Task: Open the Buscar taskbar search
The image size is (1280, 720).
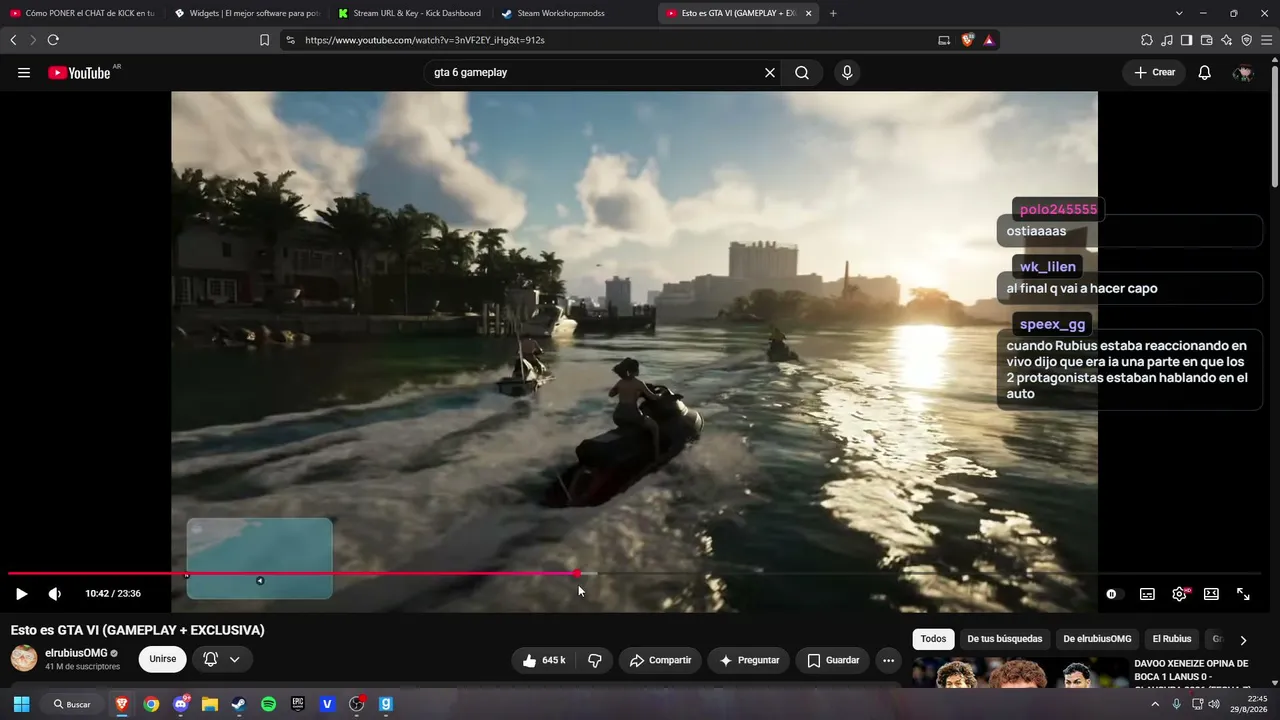Action: click(x=72, y=704)
